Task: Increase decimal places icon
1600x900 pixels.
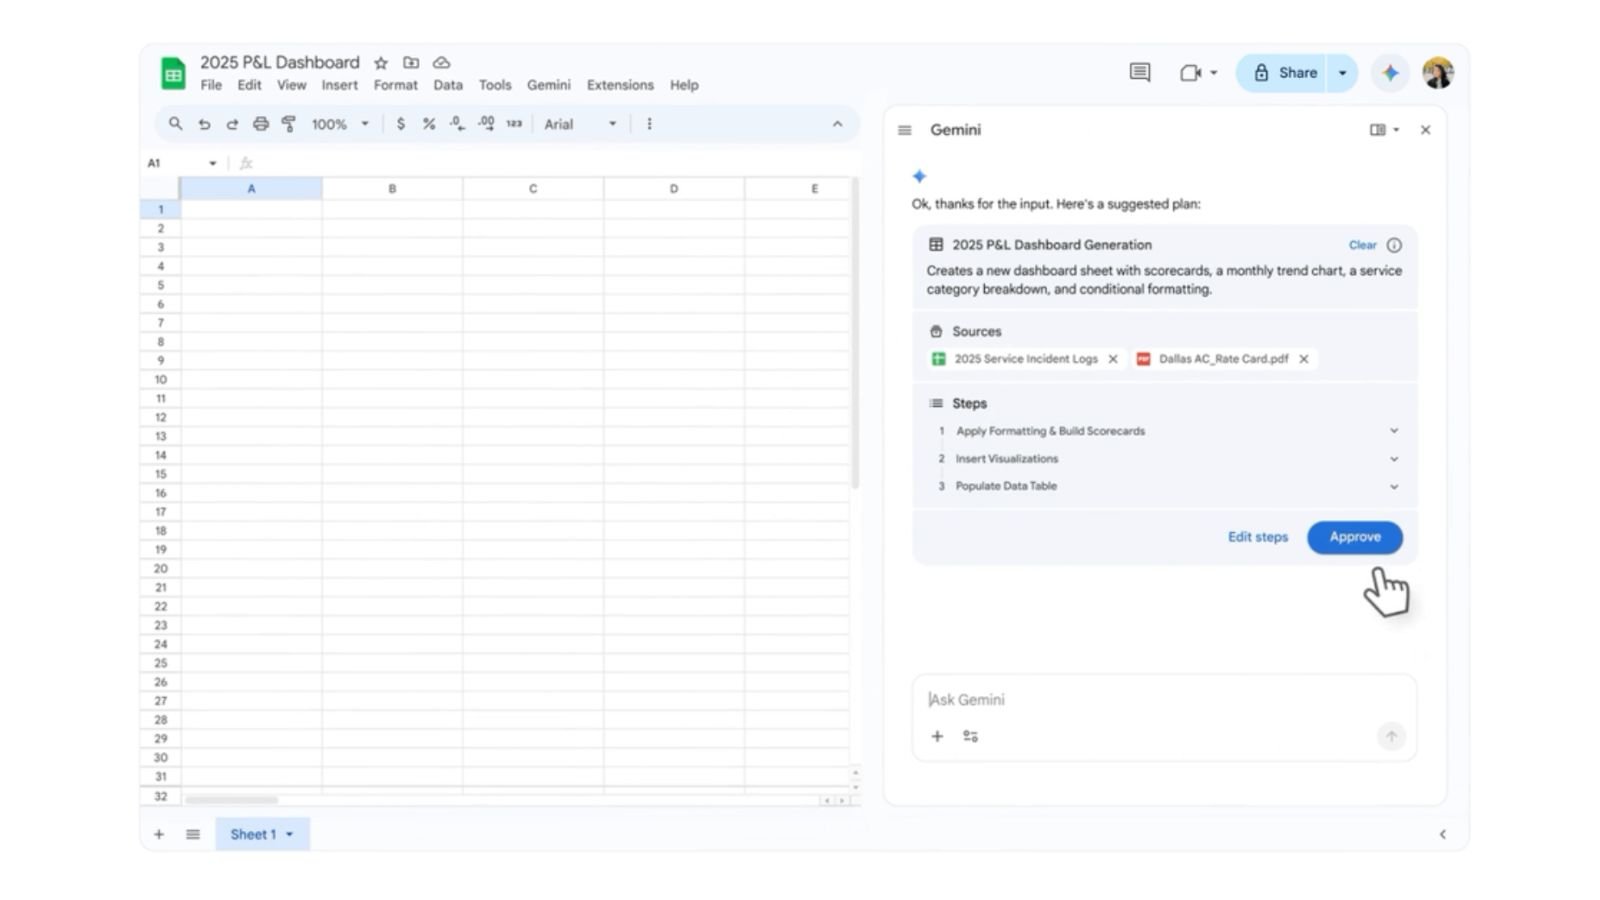Action: pyautogui.click(x=486, y=124)
